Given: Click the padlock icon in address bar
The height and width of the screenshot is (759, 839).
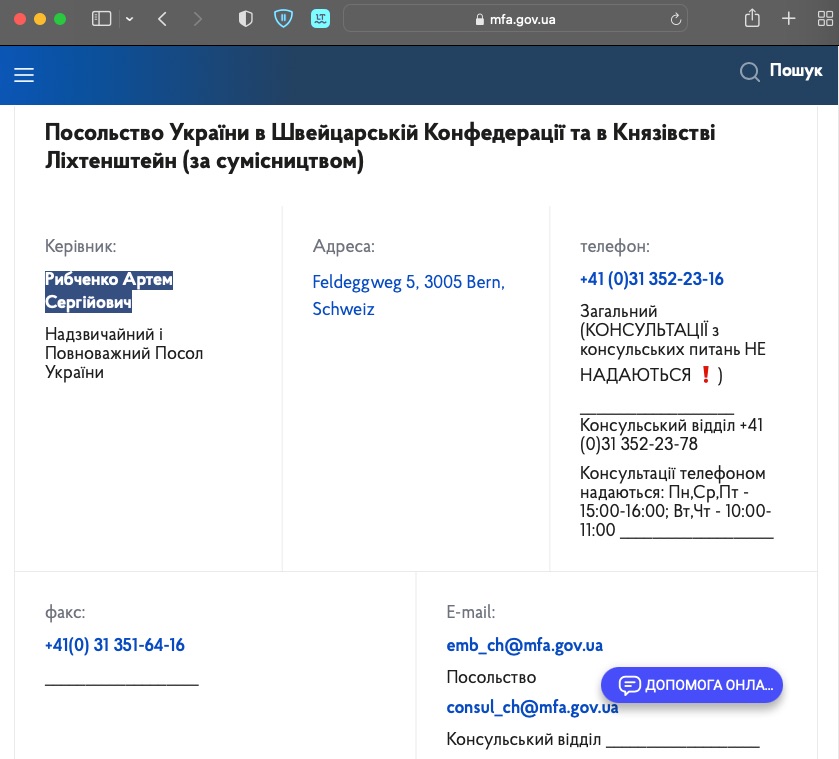Looking at the screenshot, I should coord(479,19).
